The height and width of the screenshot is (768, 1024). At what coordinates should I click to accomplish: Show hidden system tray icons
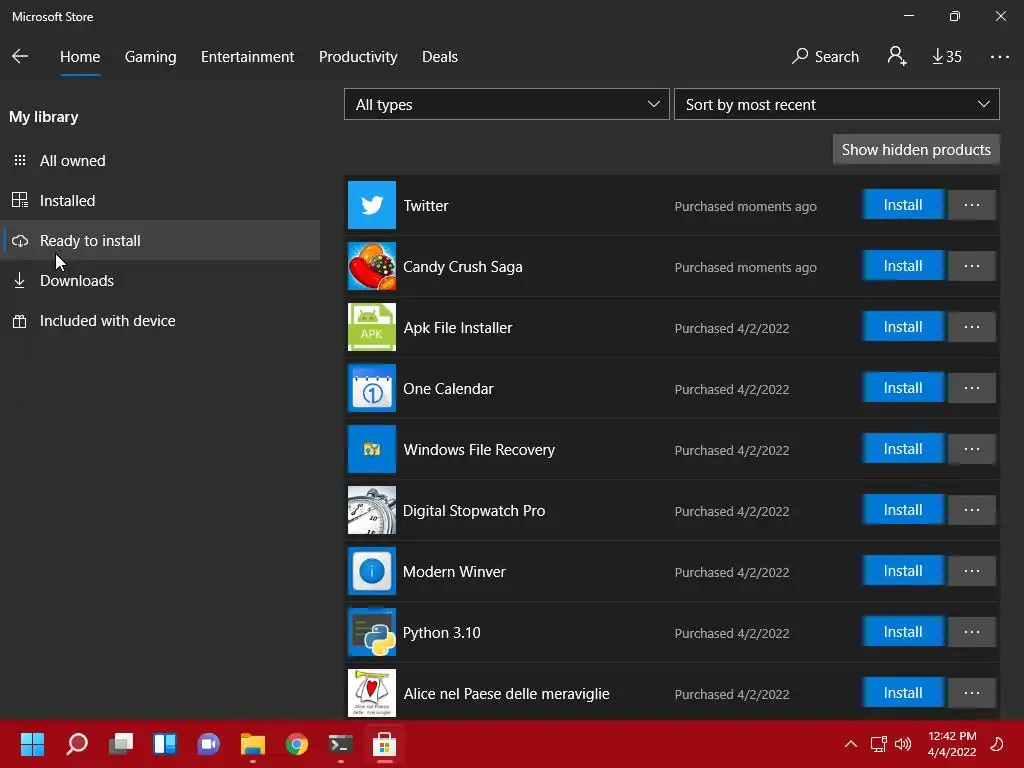point(850,744)
